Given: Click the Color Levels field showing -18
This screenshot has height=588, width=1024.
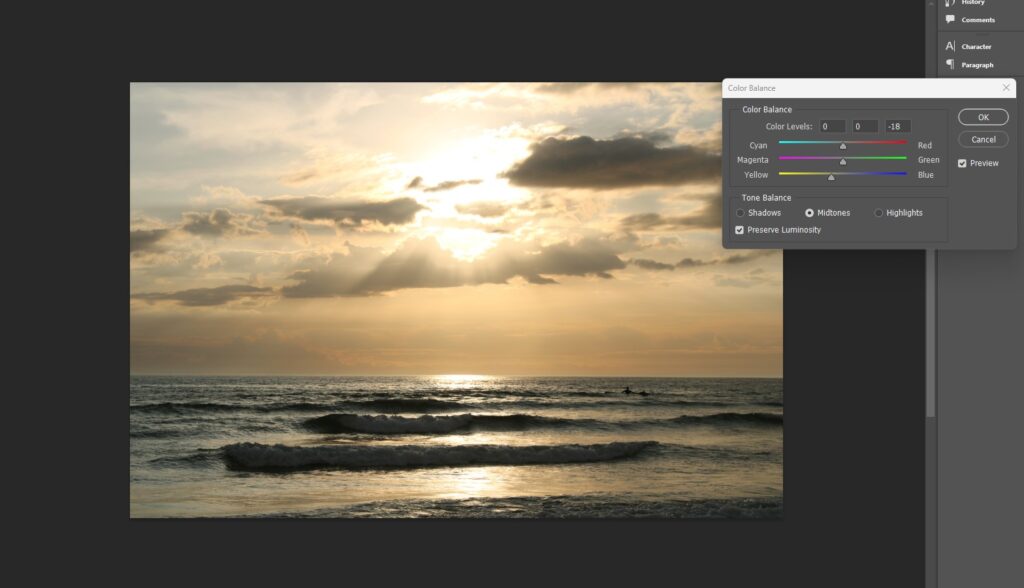Looking at the screenshot, I should pos(898,126).
